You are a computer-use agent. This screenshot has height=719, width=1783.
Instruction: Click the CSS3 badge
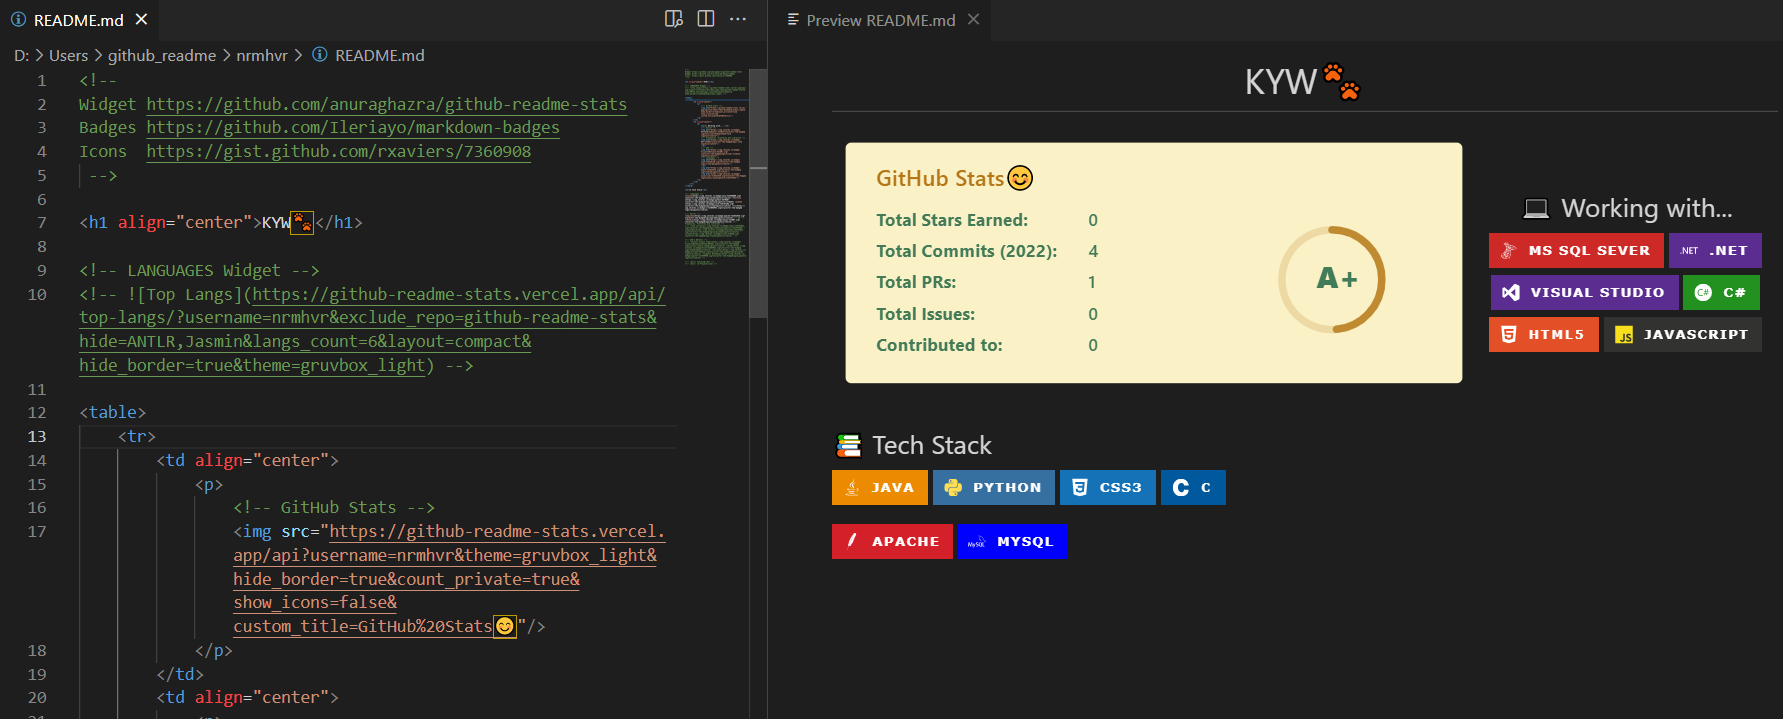pos(1108,487)
